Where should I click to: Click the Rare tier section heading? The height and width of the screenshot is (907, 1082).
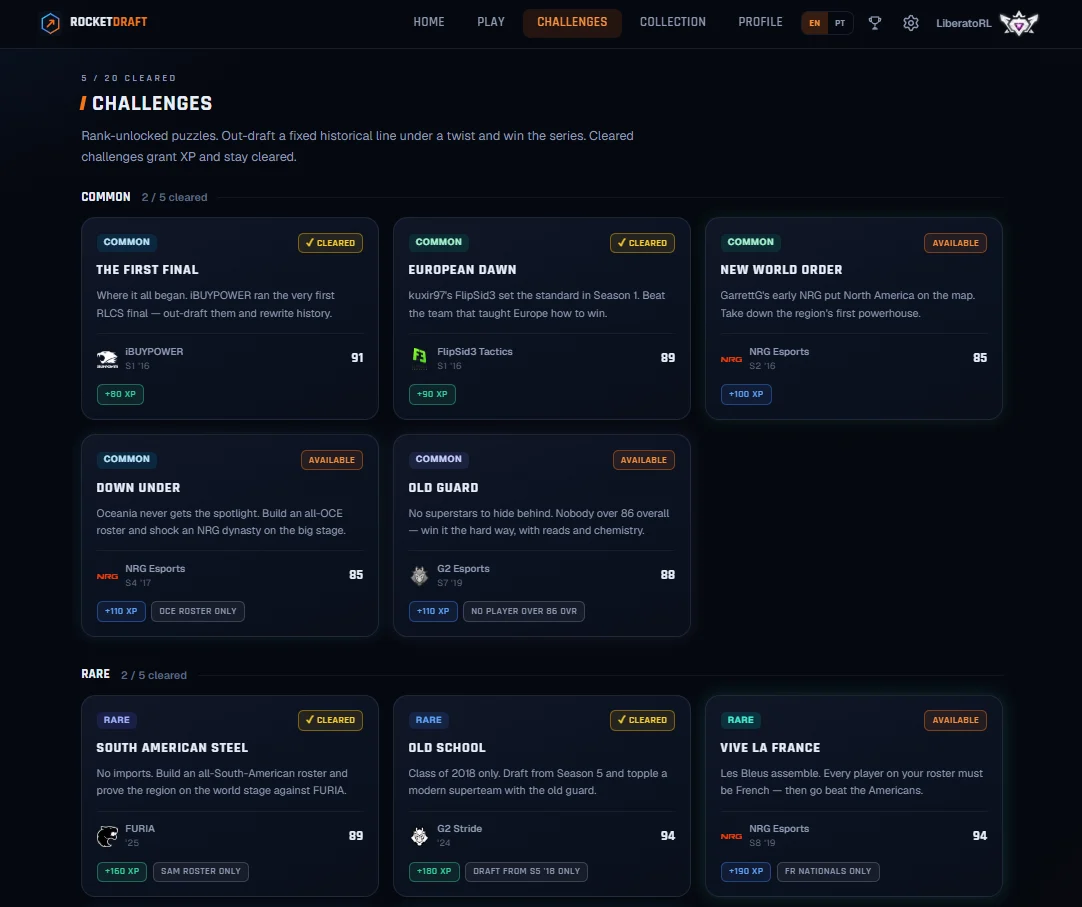[x=95, y=674]
